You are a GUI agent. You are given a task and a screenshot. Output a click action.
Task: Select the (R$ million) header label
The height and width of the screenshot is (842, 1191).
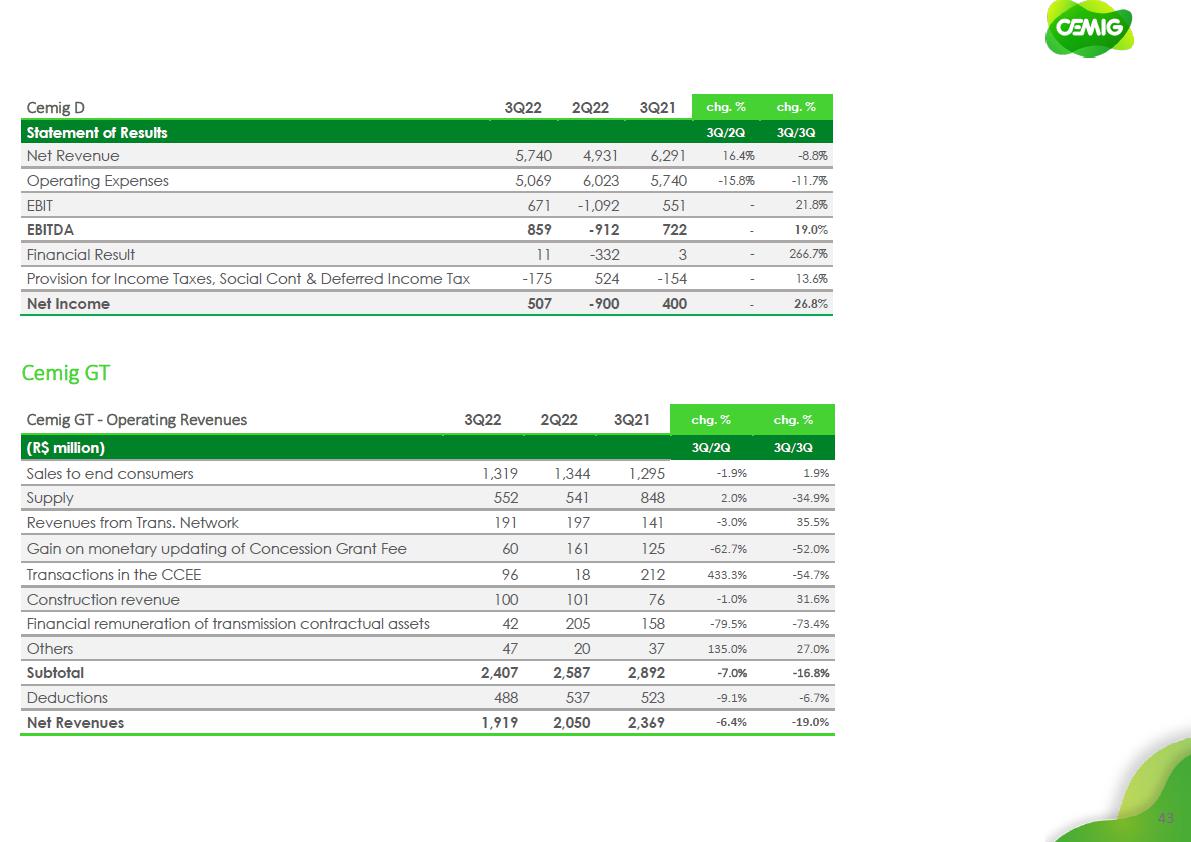coord(66,446)
